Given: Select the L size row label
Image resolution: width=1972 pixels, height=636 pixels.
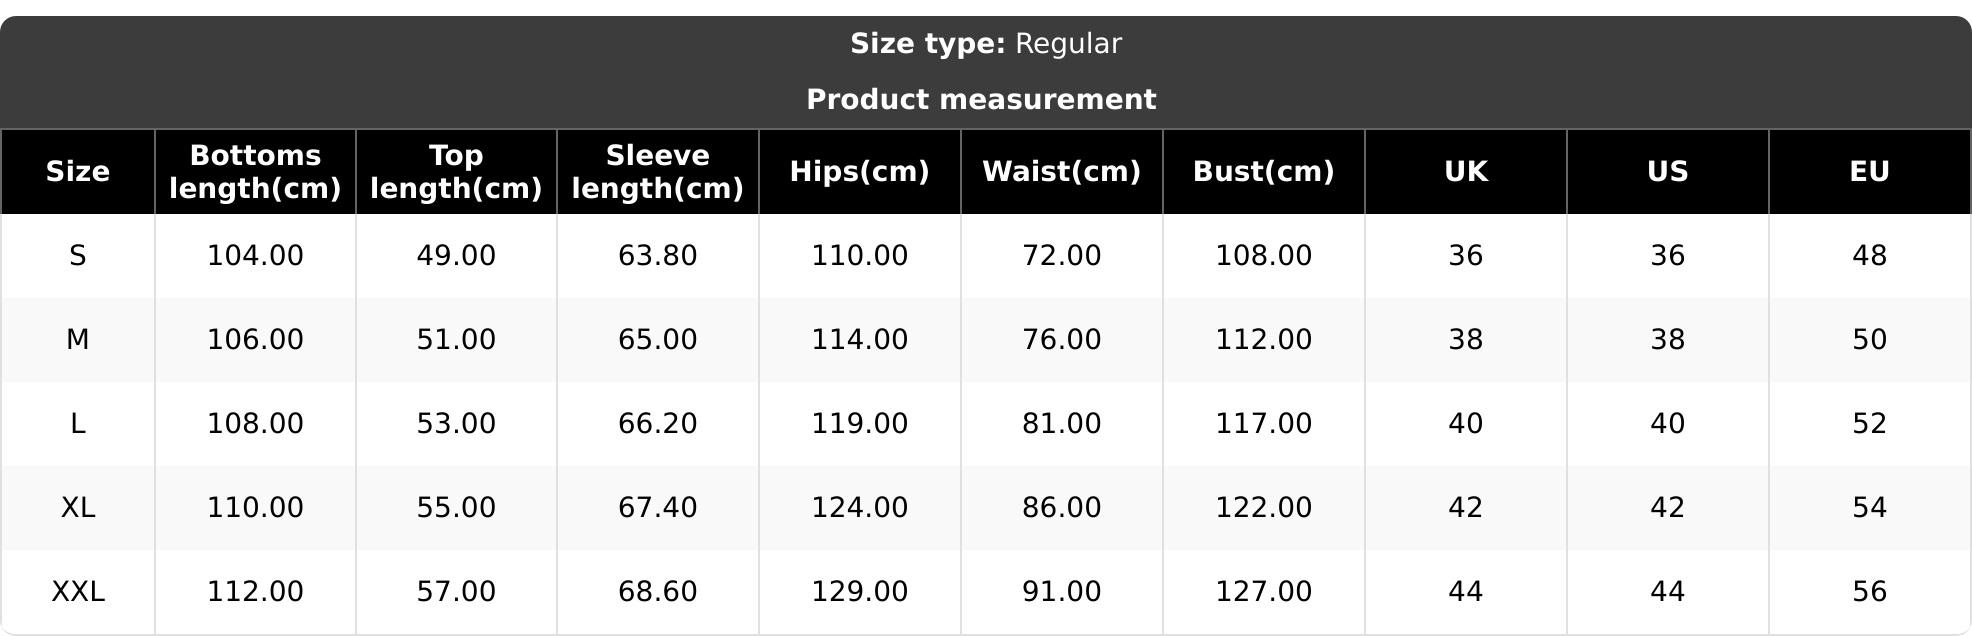Looking at the screenshot, I should pyautogui.click(x=78, y=424).
